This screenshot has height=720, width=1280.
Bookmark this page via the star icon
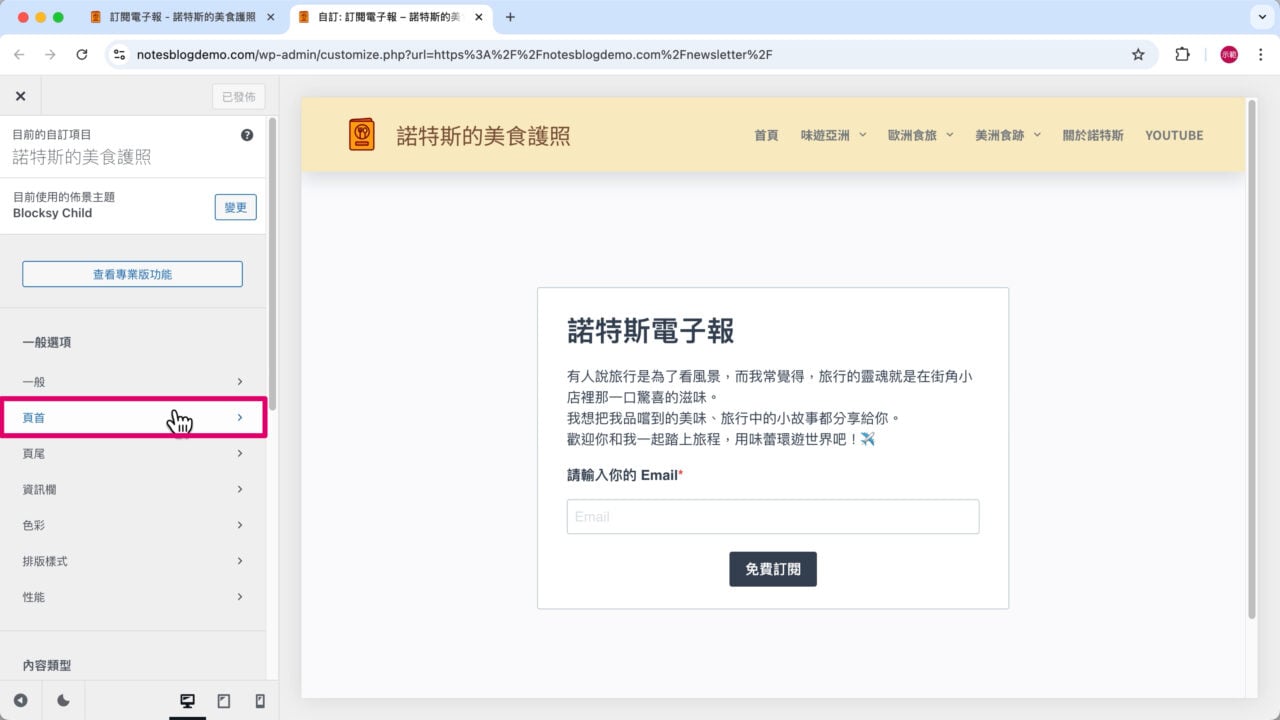(1138, 55)
